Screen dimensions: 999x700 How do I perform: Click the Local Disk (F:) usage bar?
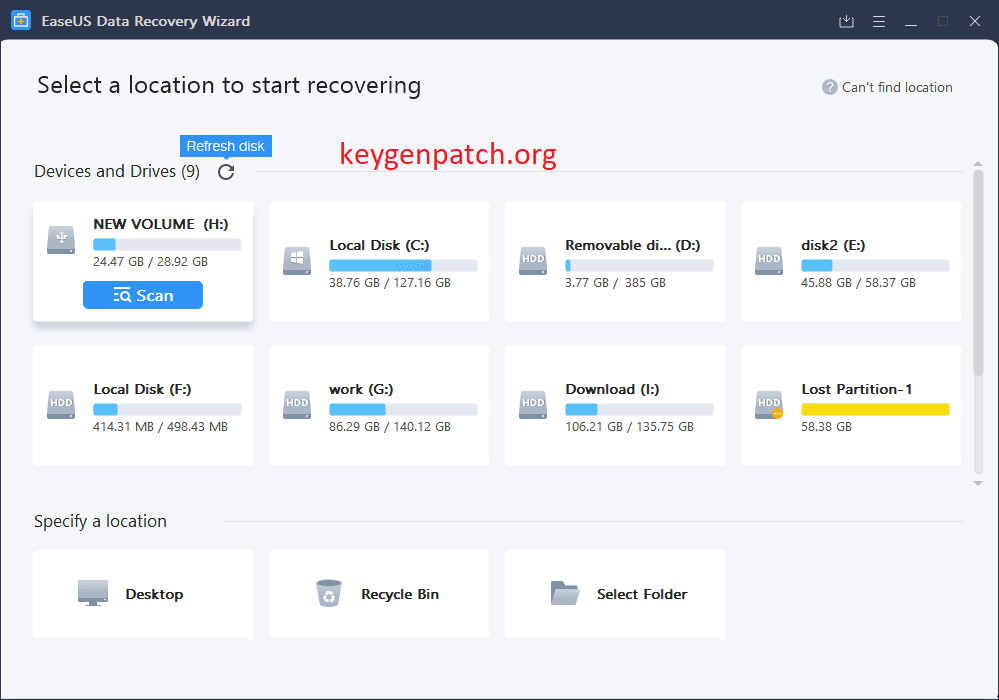coord(167,410)
